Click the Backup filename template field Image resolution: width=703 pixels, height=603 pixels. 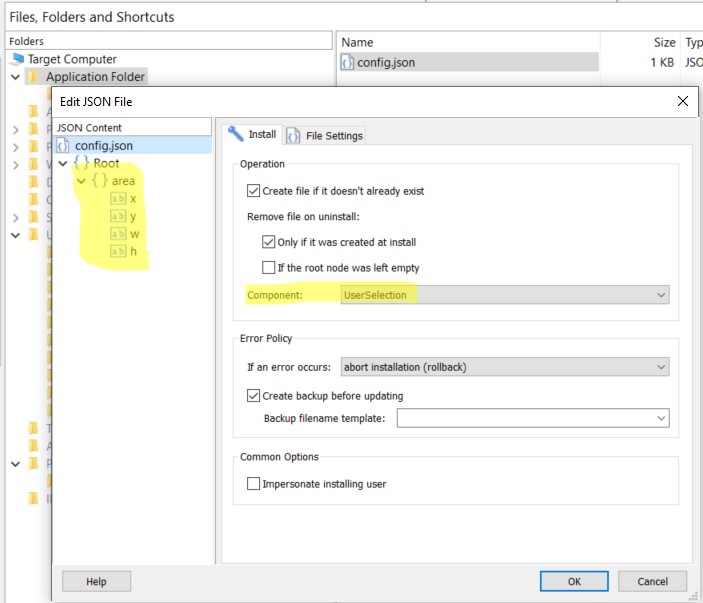(525, 418)
